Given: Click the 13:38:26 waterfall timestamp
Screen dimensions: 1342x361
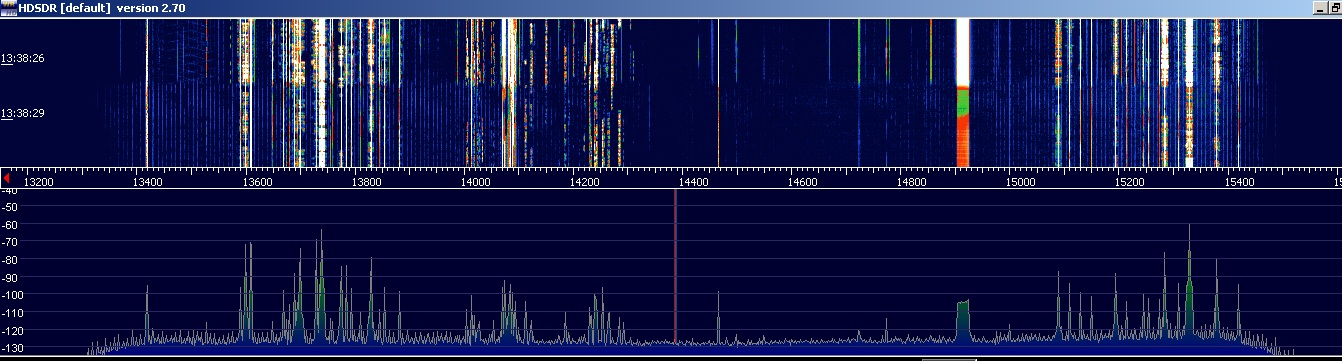Looking at the screenshot, I should pyautogui.click(x=23, y=59).
